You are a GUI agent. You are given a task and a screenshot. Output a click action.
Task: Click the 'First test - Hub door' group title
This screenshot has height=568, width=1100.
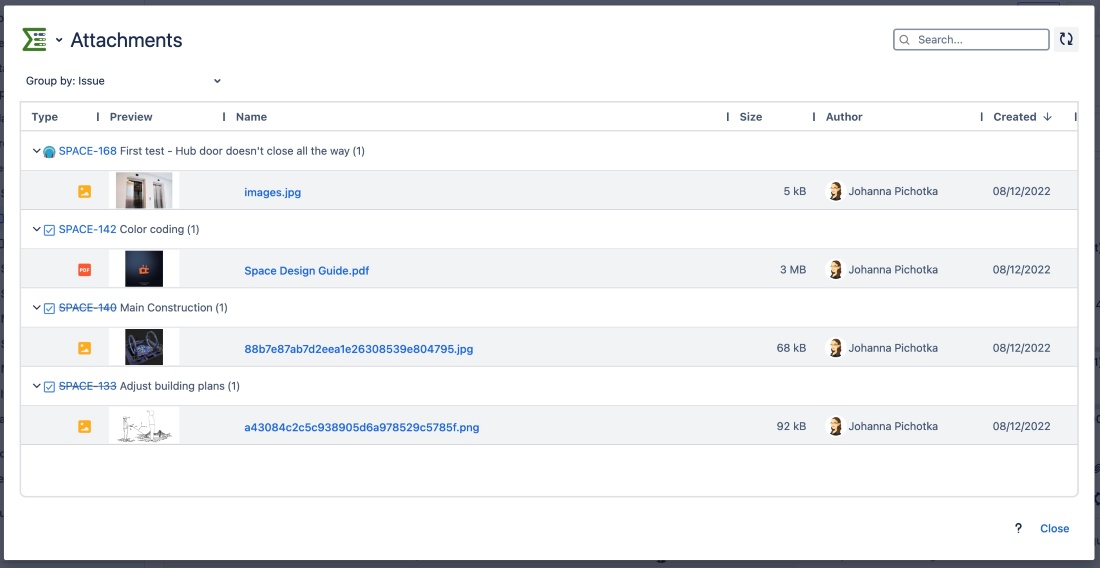click(242, 151)
